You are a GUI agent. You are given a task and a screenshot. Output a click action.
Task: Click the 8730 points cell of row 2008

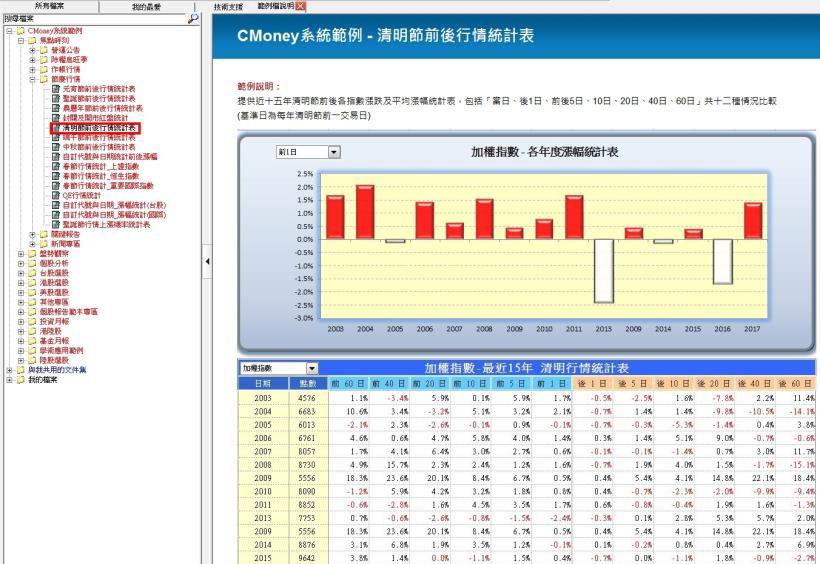308,465
